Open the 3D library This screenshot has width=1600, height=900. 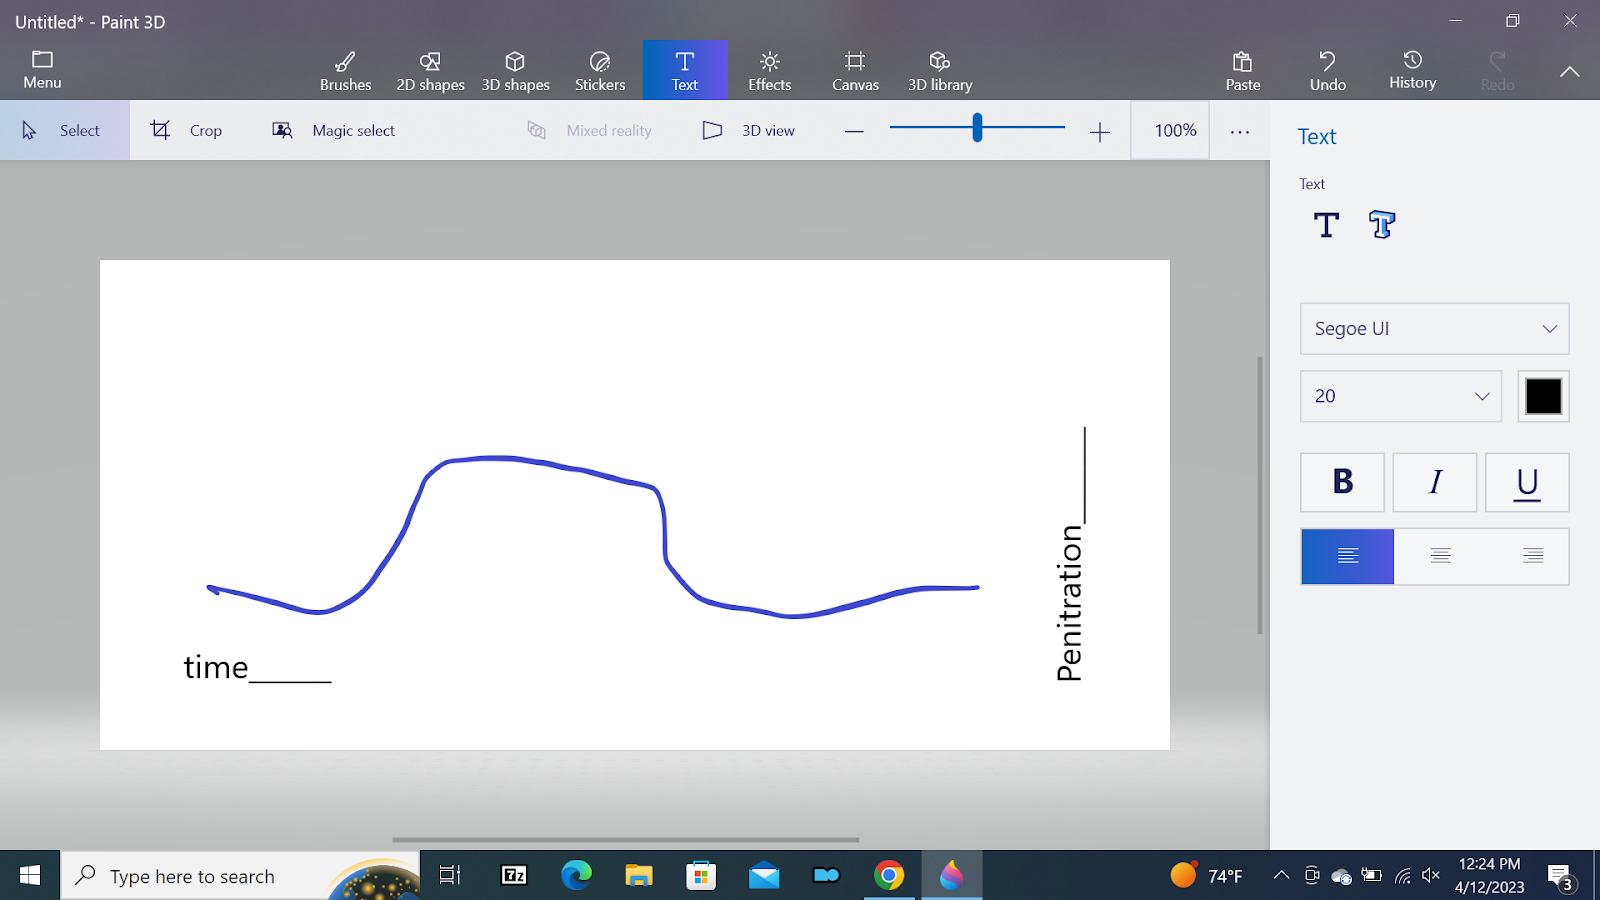940,70
